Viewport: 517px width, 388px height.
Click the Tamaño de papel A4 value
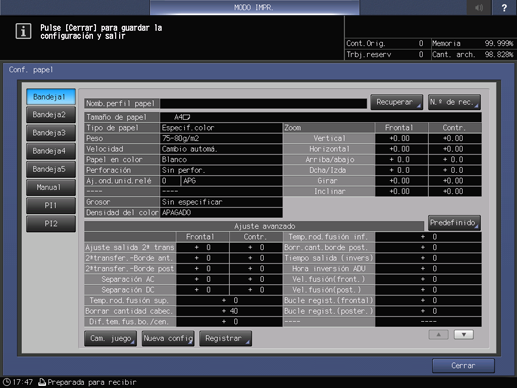[321, 117]
